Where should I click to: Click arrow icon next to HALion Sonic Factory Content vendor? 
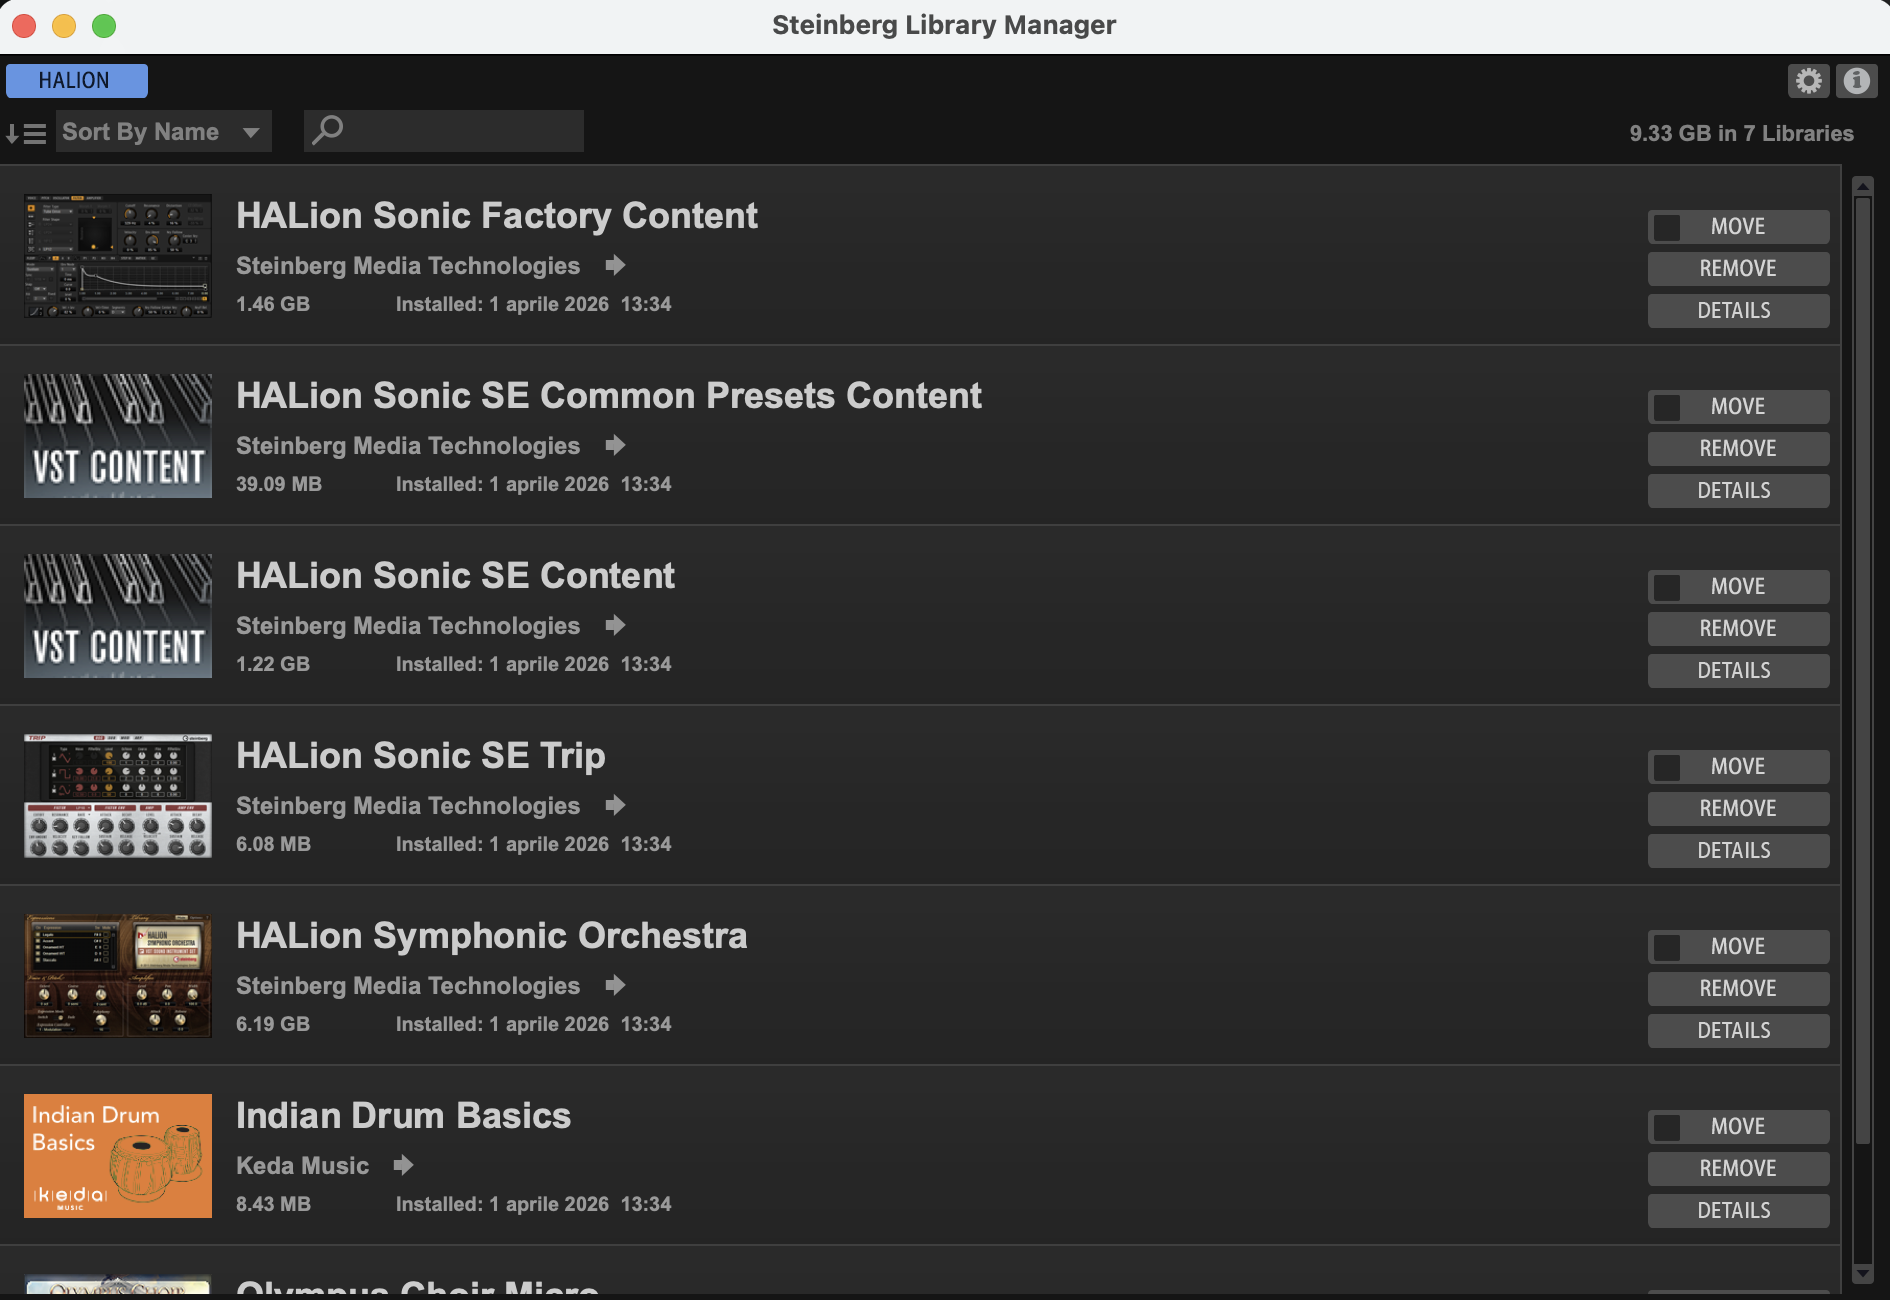[615, 265]
